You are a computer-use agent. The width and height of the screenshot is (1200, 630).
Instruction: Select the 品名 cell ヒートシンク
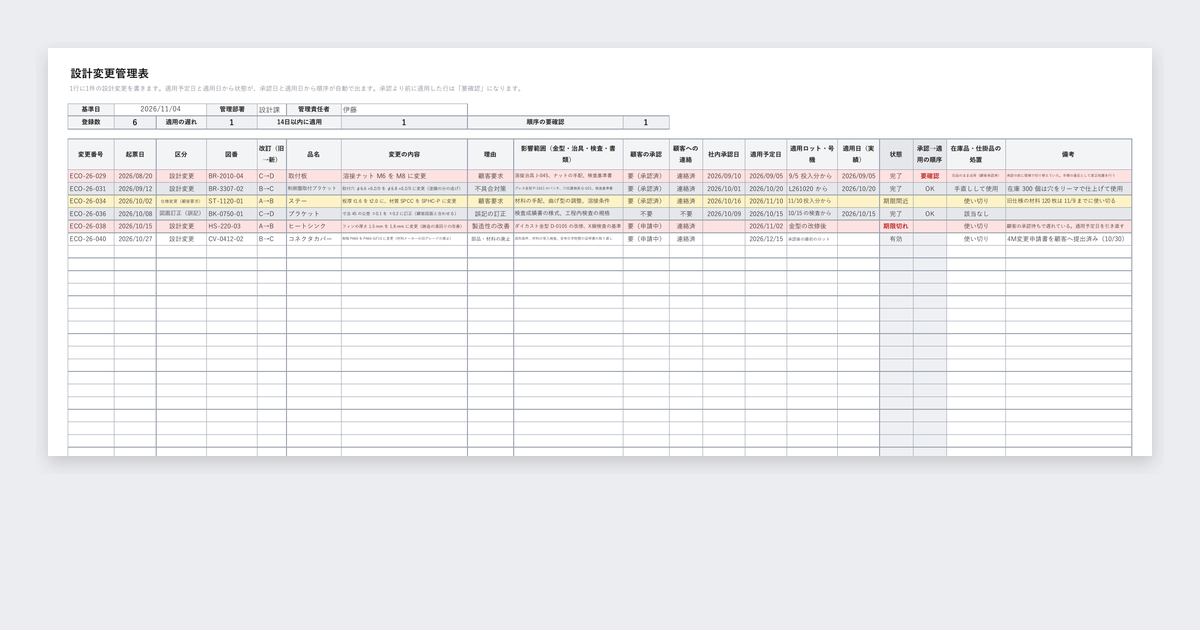click(x=313, y=226)
